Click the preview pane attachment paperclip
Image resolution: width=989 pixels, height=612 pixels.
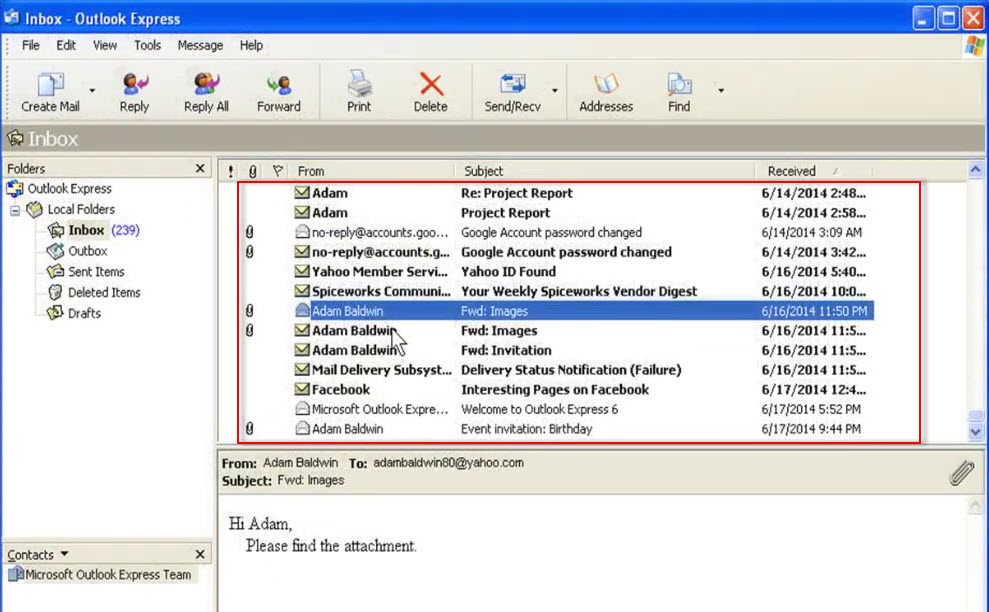point(961,473)
